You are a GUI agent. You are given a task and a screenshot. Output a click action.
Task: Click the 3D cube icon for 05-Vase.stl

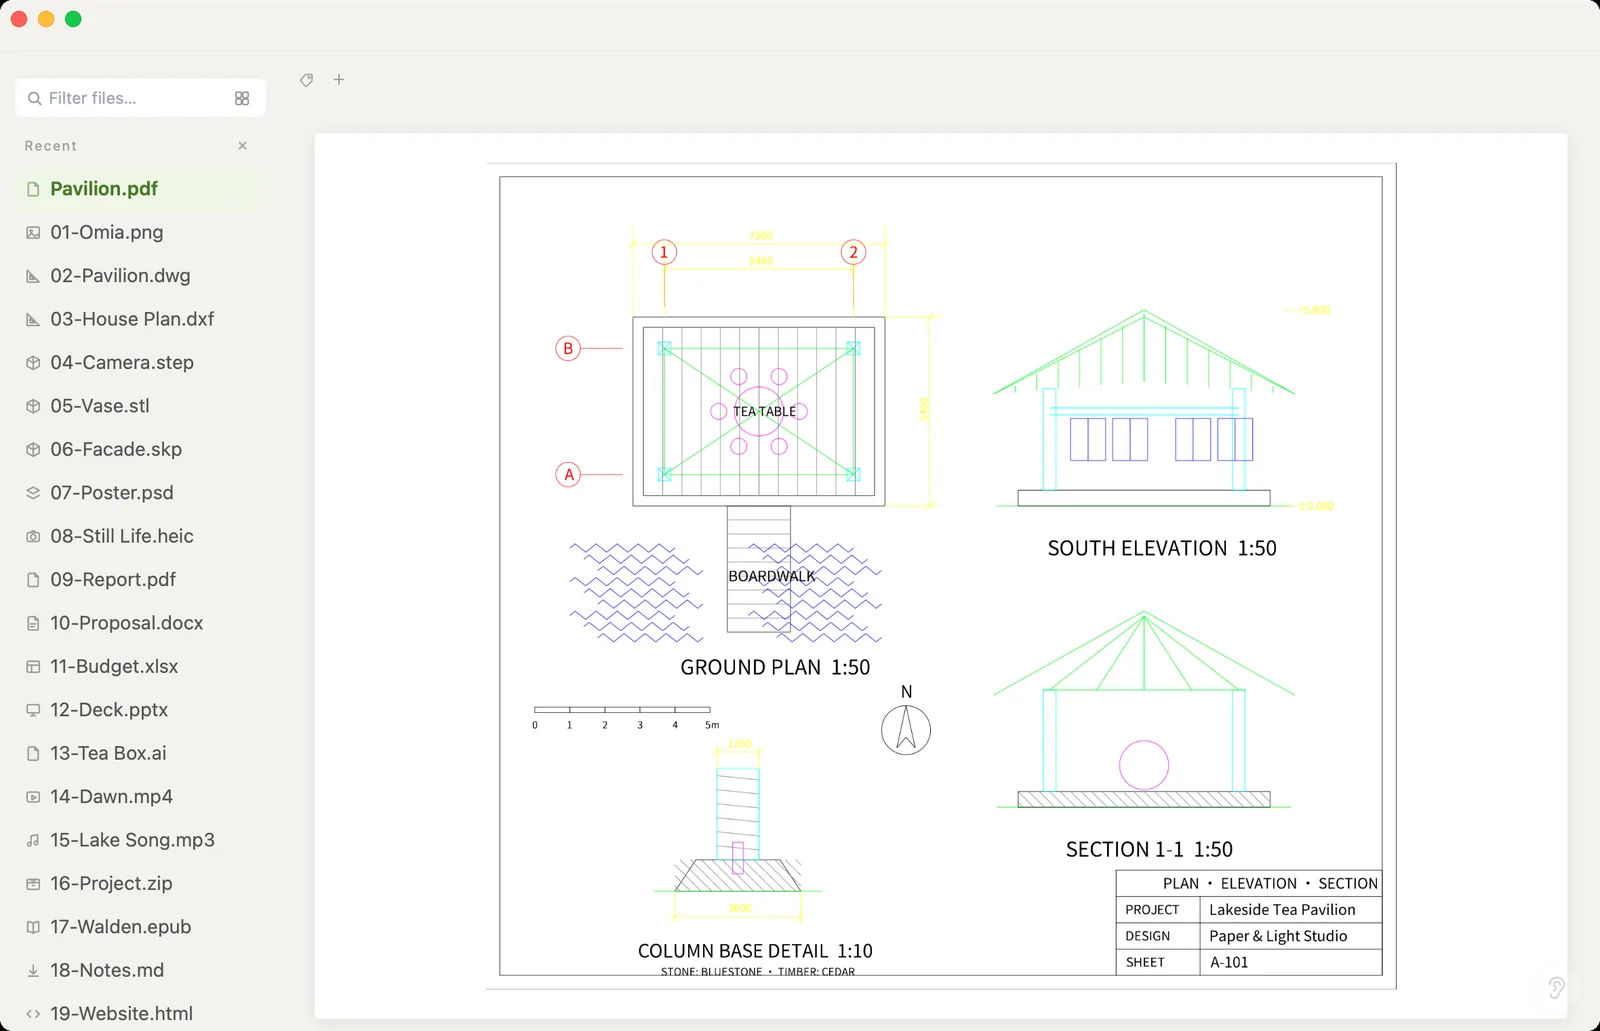pyautogui.click(x=33, y=406)
